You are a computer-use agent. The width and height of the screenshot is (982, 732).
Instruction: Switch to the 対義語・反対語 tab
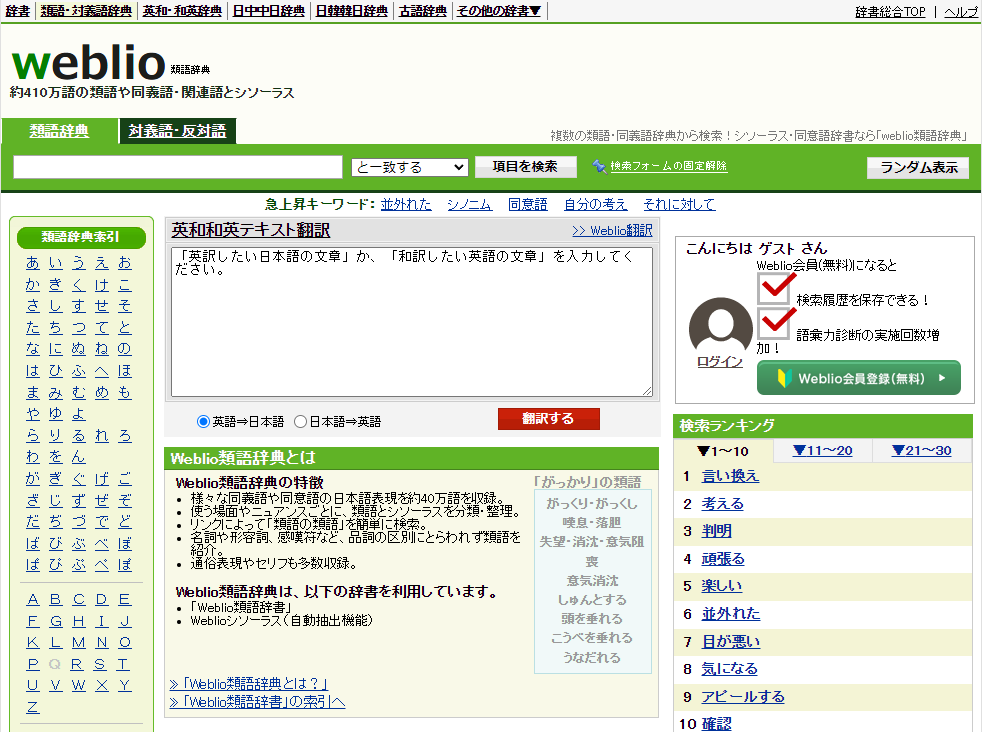[177, 131]
